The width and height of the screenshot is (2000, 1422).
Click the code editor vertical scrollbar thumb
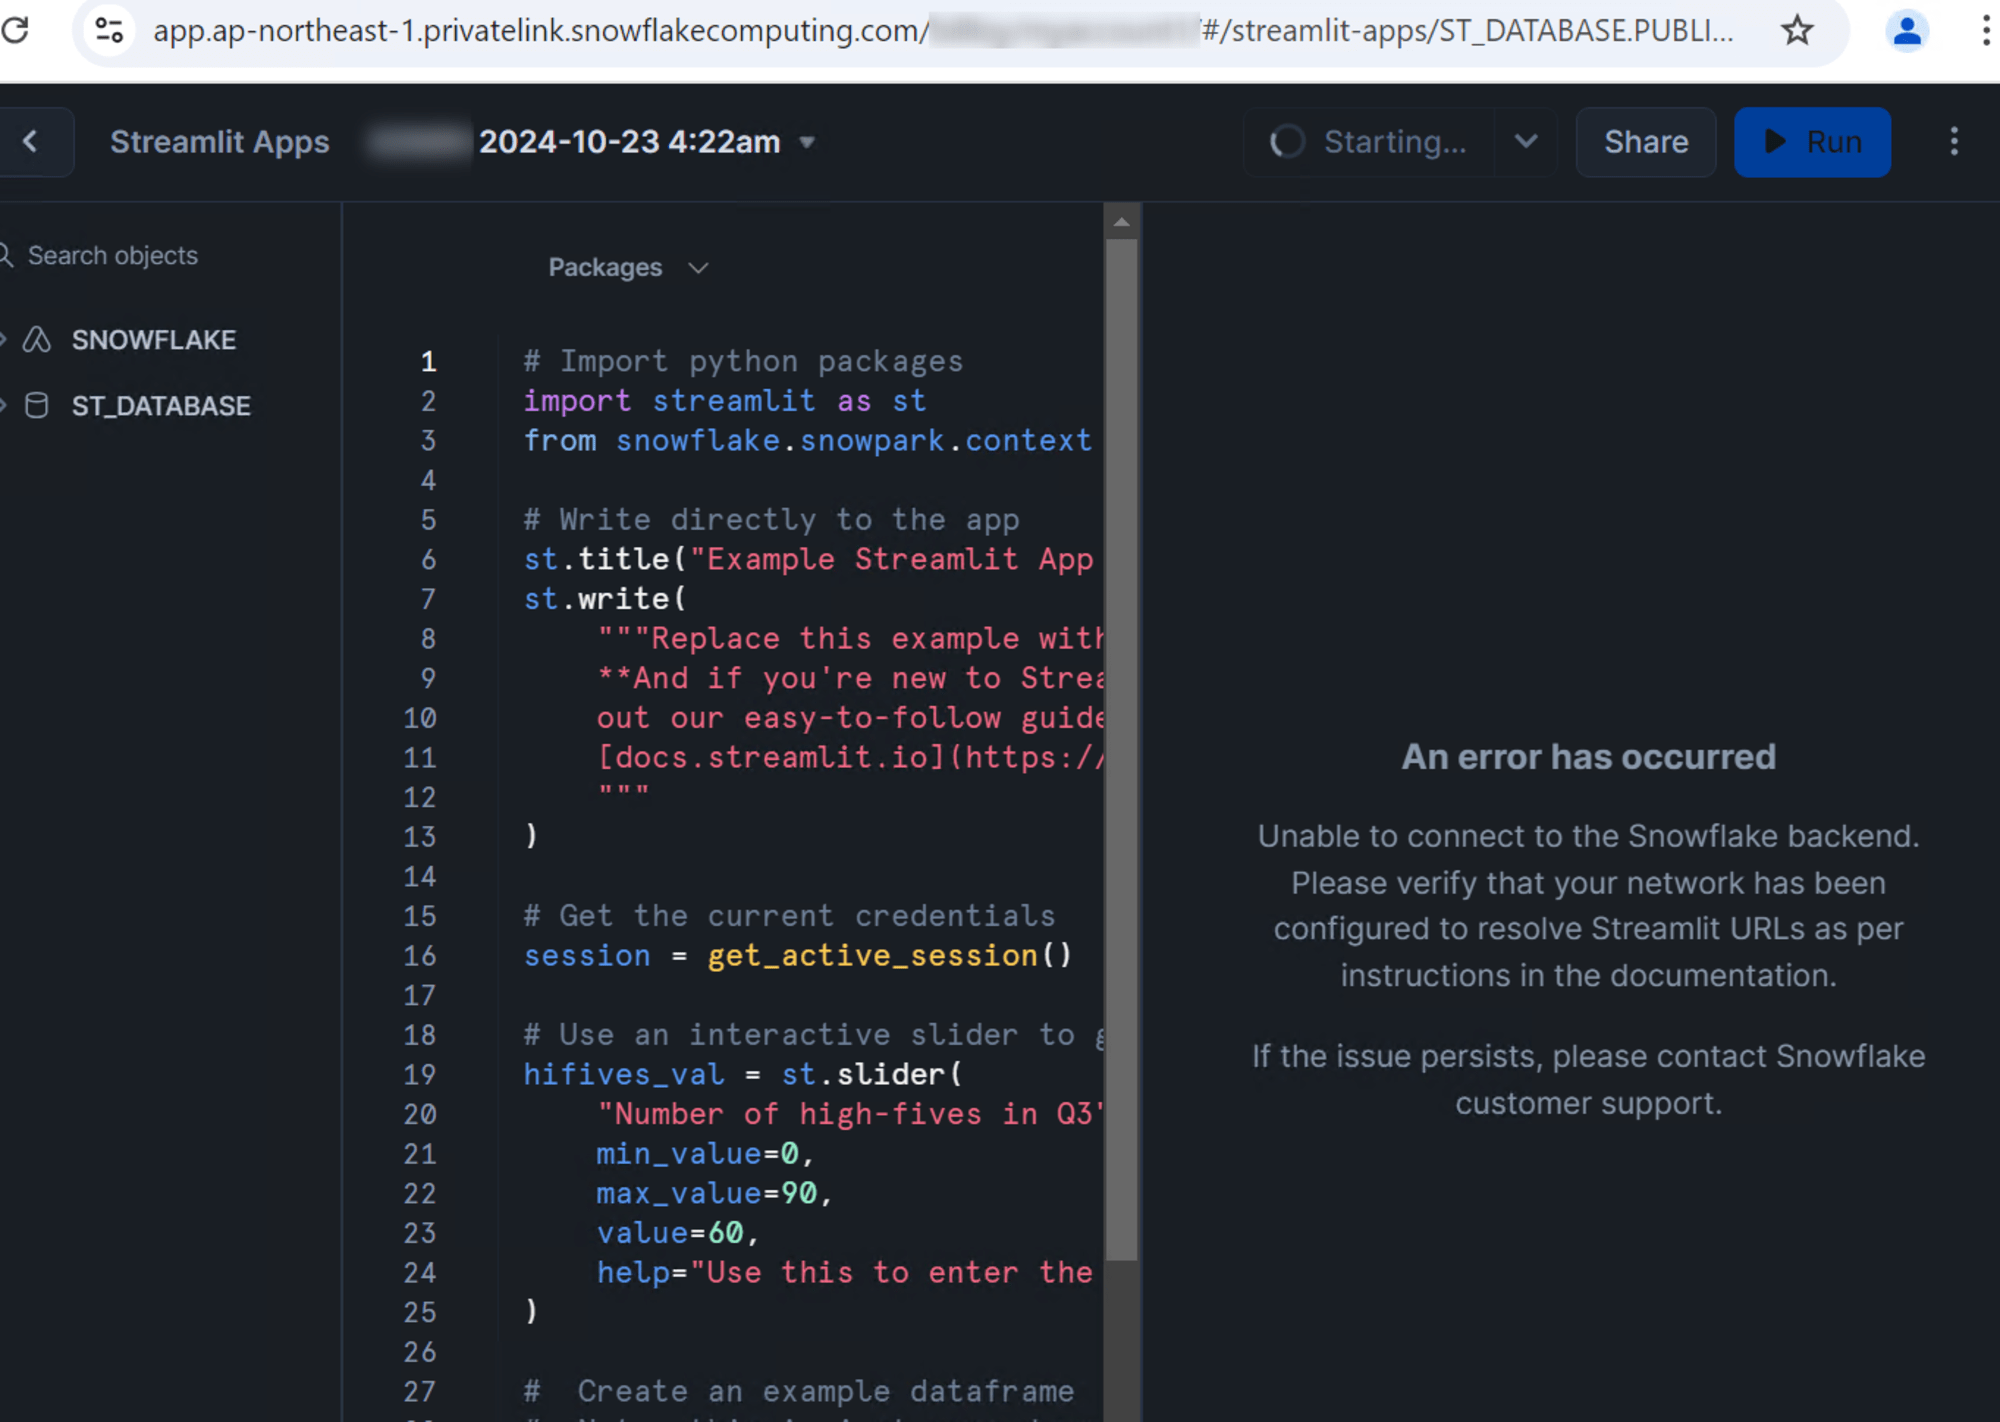[x=1121, y=750]
